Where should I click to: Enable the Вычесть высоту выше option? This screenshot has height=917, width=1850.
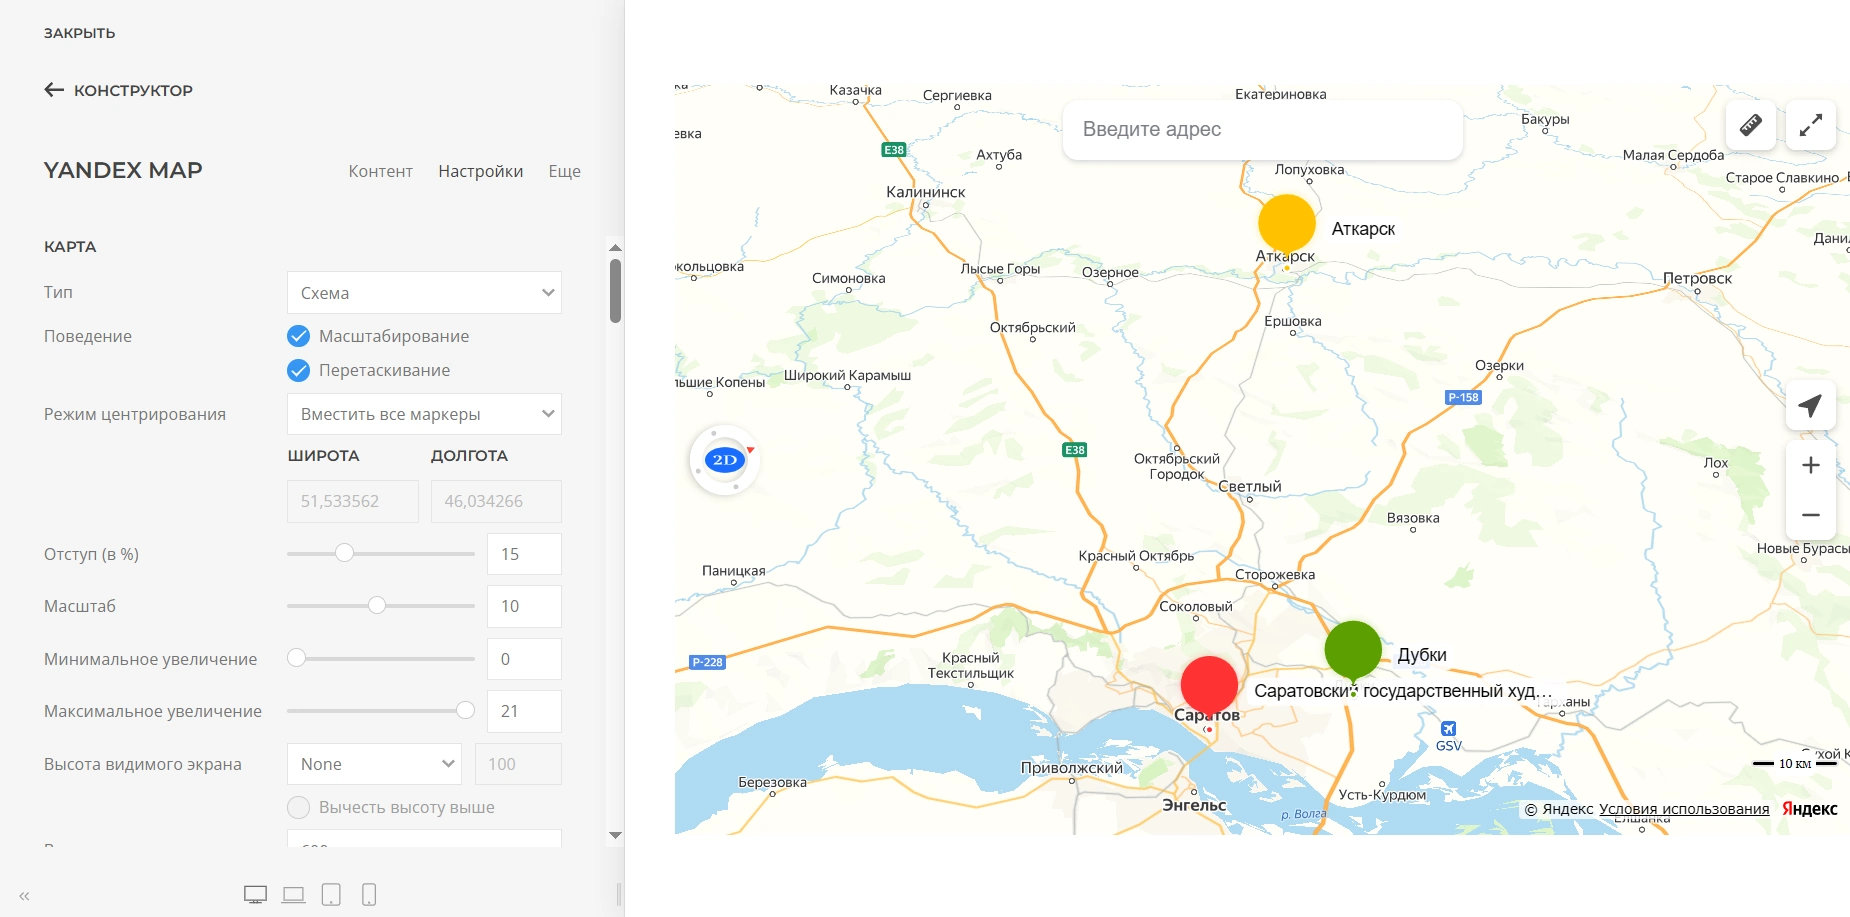[298, 807]
